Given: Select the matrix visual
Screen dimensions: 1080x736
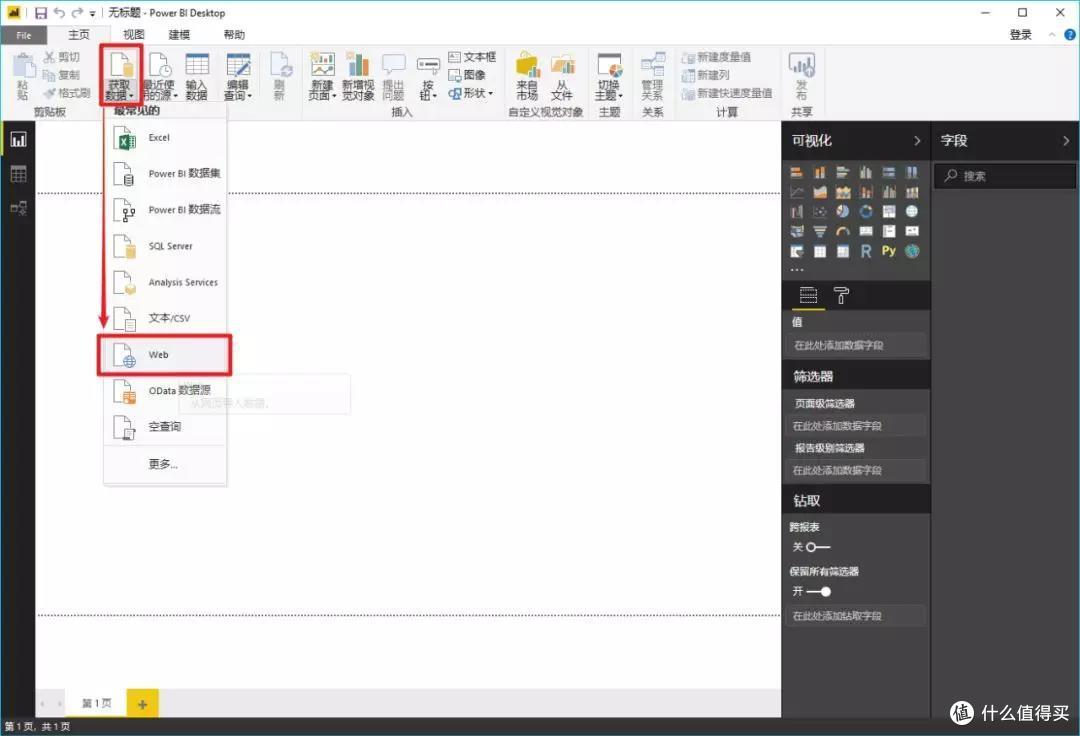Looking at the screenshot, I should click(842, 251).
